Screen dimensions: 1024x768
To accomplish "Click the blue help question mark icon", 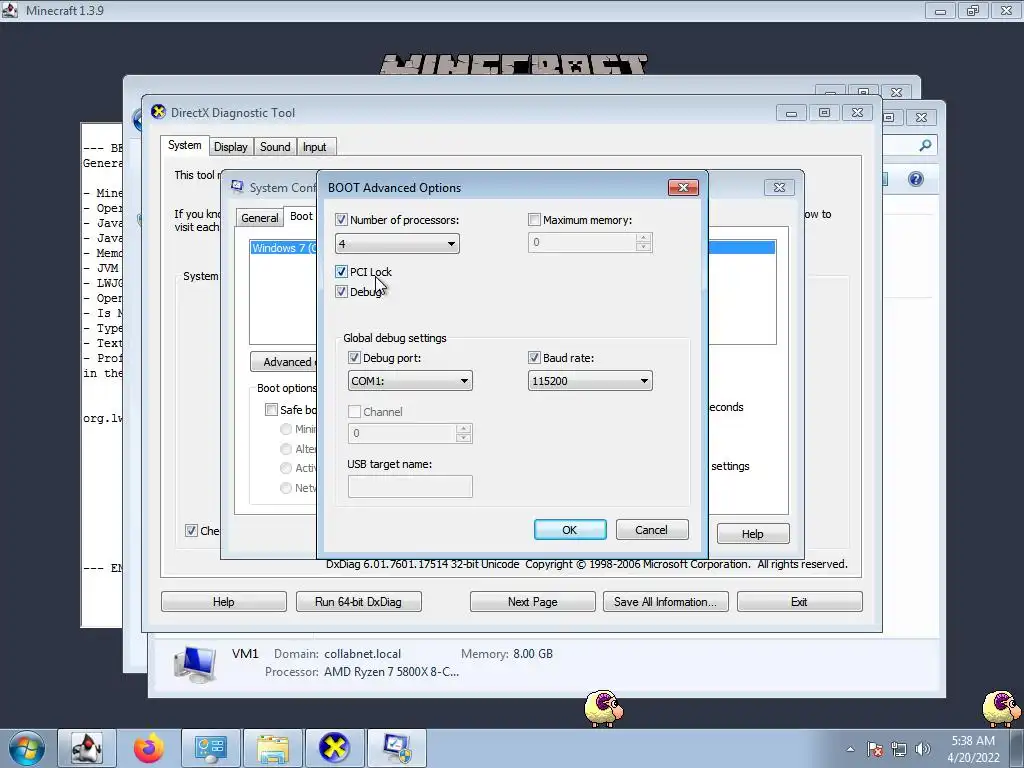I will pos(916,179).
